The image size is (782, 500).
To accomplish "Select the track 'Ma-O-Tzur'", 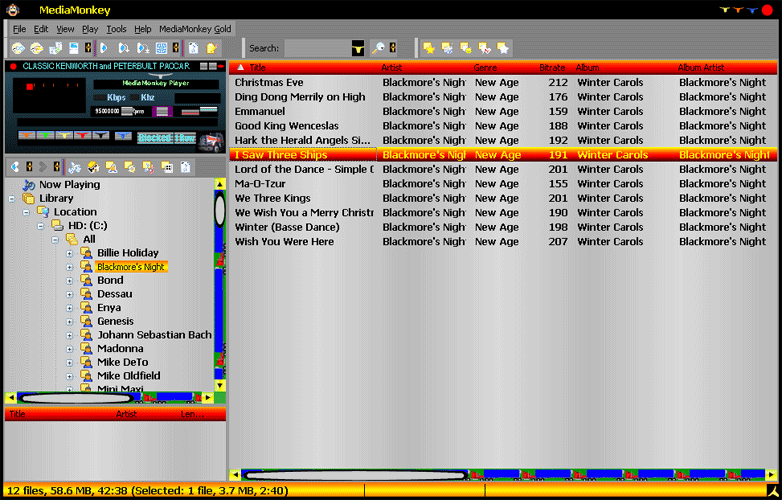I will pyautogui.click(x=260, y=184).
